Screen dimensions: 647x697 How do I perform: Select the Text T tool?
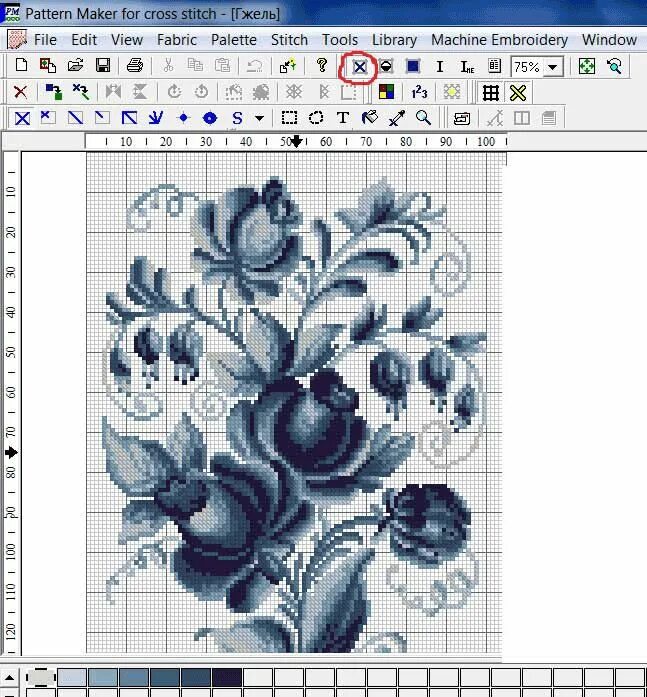pos(343,118)
